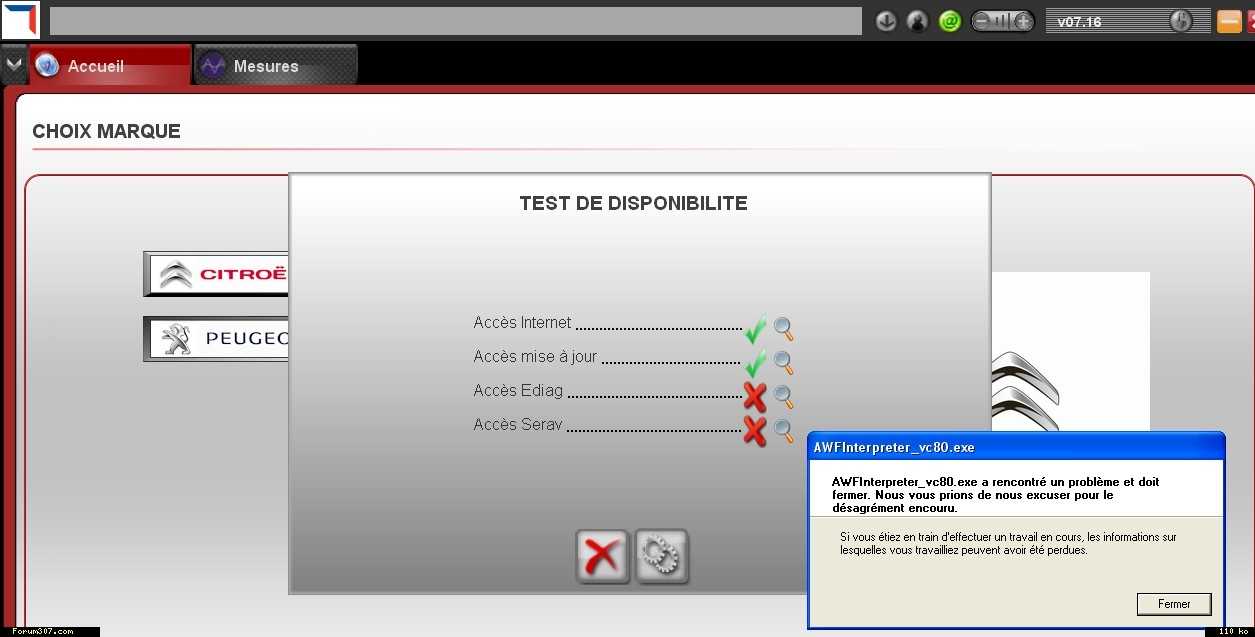Click the Accès Serav label
The height and width of the screenshot is (637, 1255).
[518, 425]
